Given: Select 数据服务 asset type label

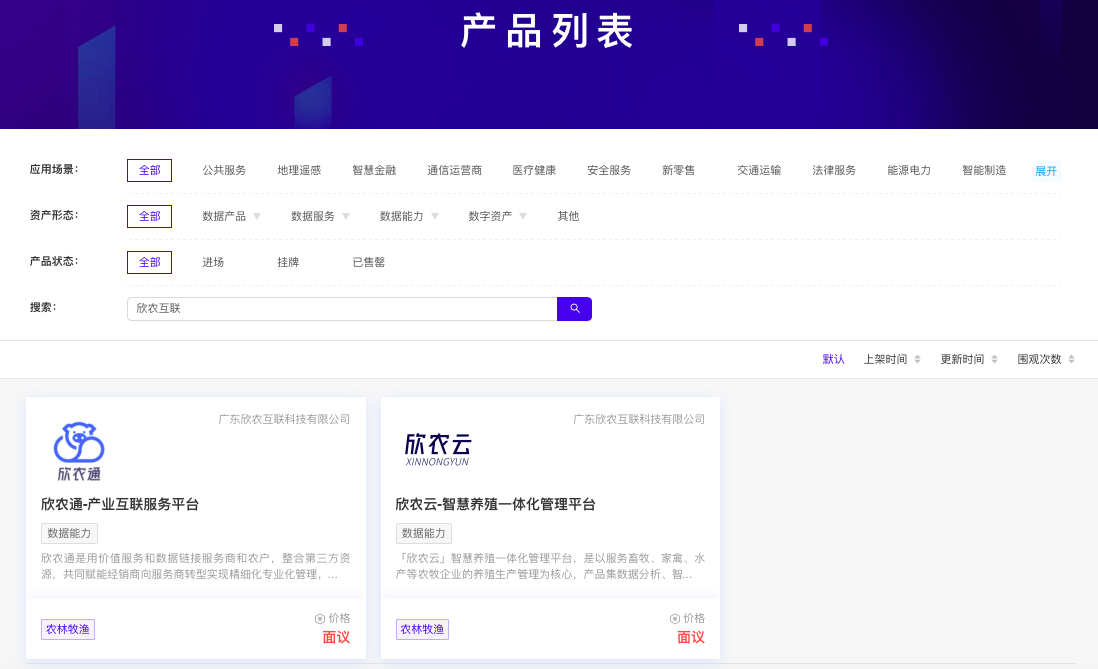Looking at the screenshot, I should (x=312, y=216).
